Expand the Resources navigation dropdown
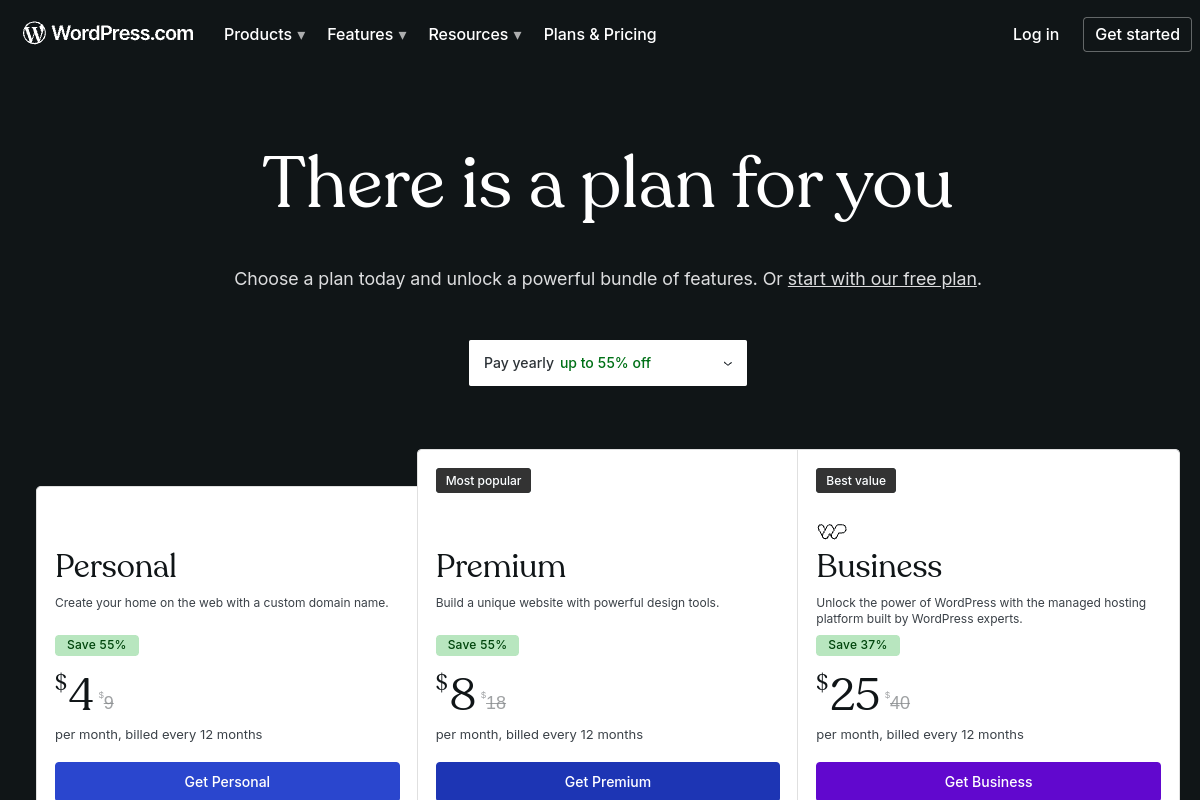Image resolution: width=1200 pixels, height=800 pixels. click(x=475, y=34)
